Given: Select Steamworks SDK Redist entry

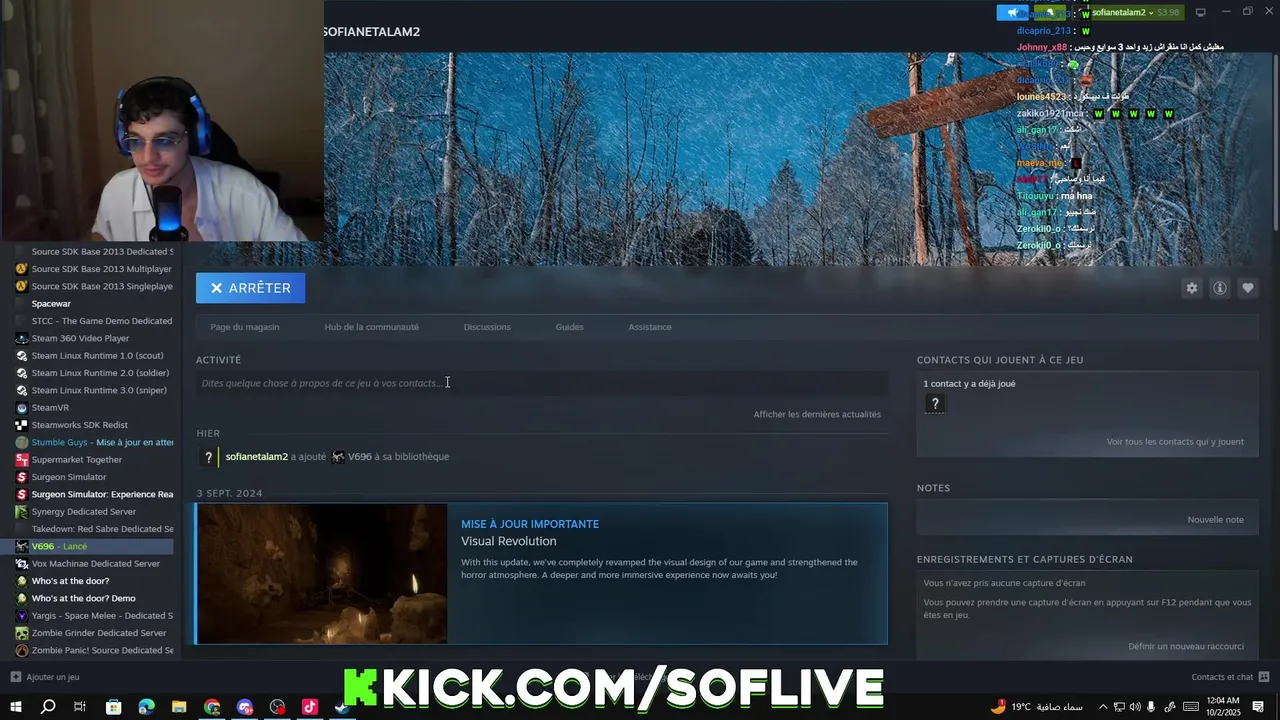Looking at the screenshot, I should click(x=79, y=425).
